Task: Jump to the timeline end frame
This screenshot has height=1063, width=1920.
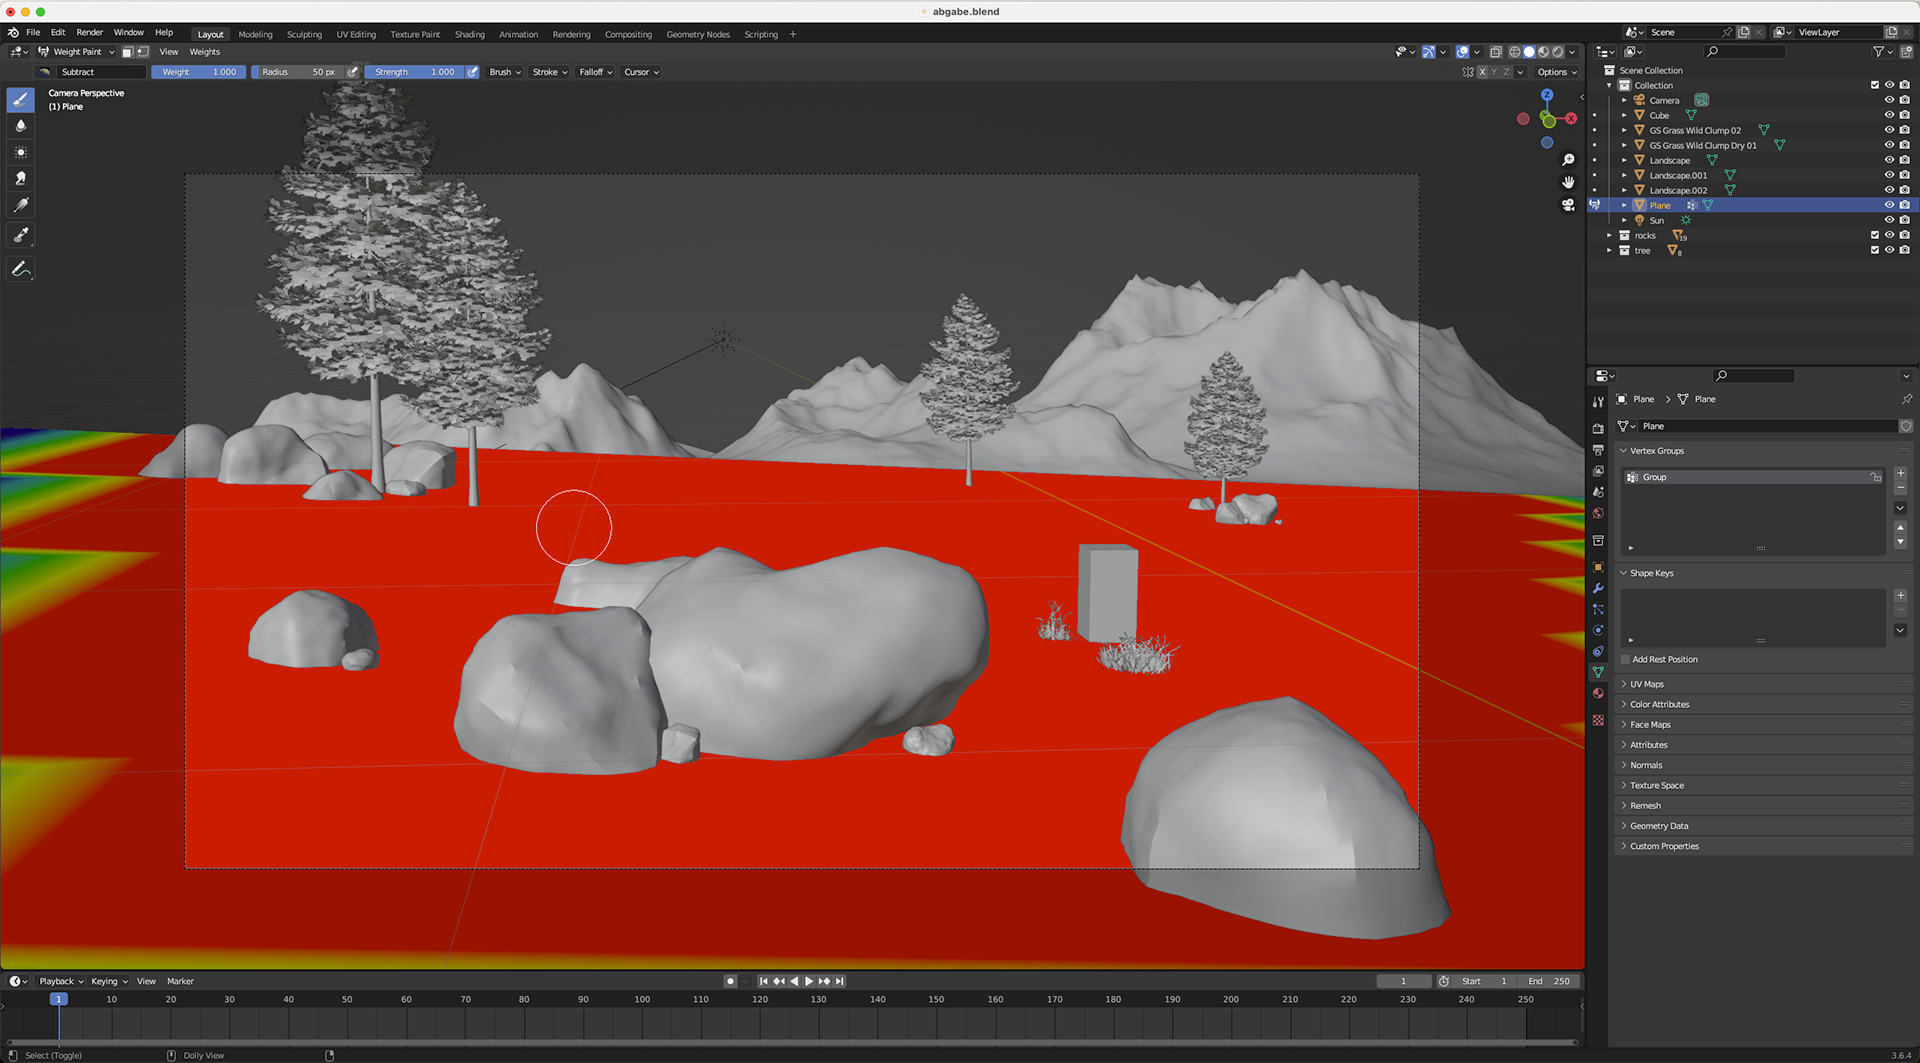Action: [840, 981]
